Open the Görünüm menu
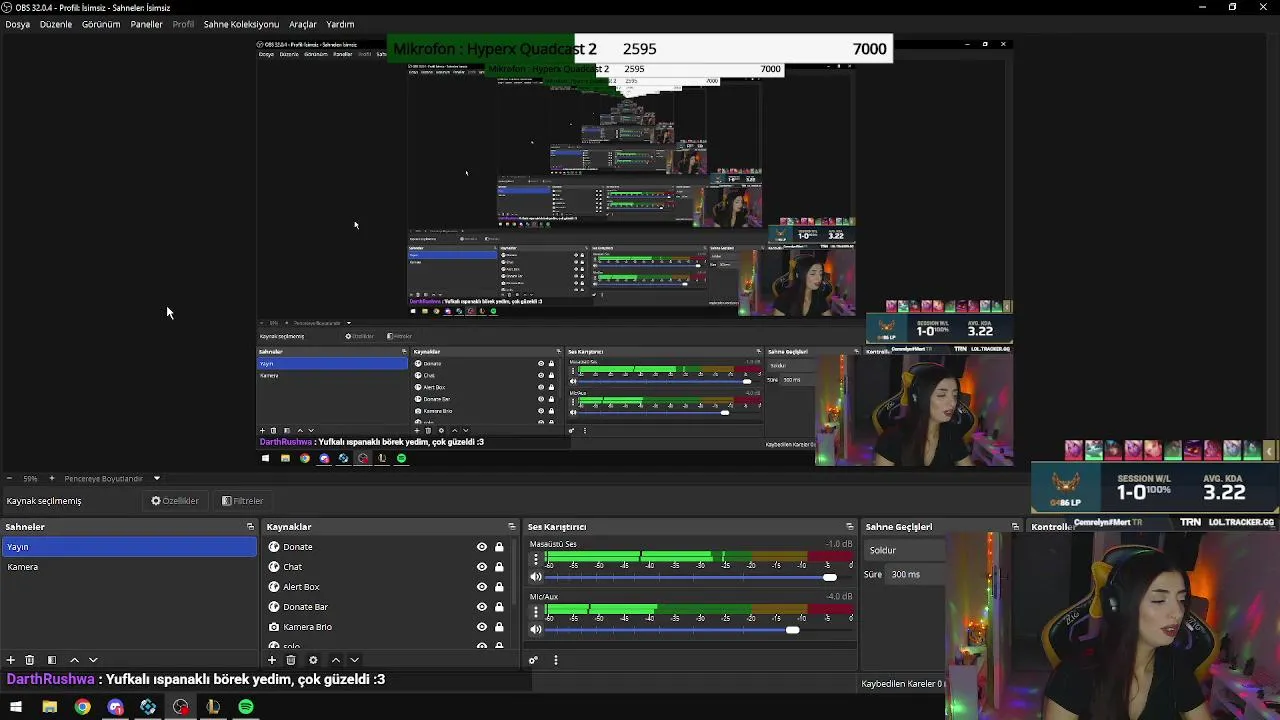The image size is (1280, 720). 101,24
